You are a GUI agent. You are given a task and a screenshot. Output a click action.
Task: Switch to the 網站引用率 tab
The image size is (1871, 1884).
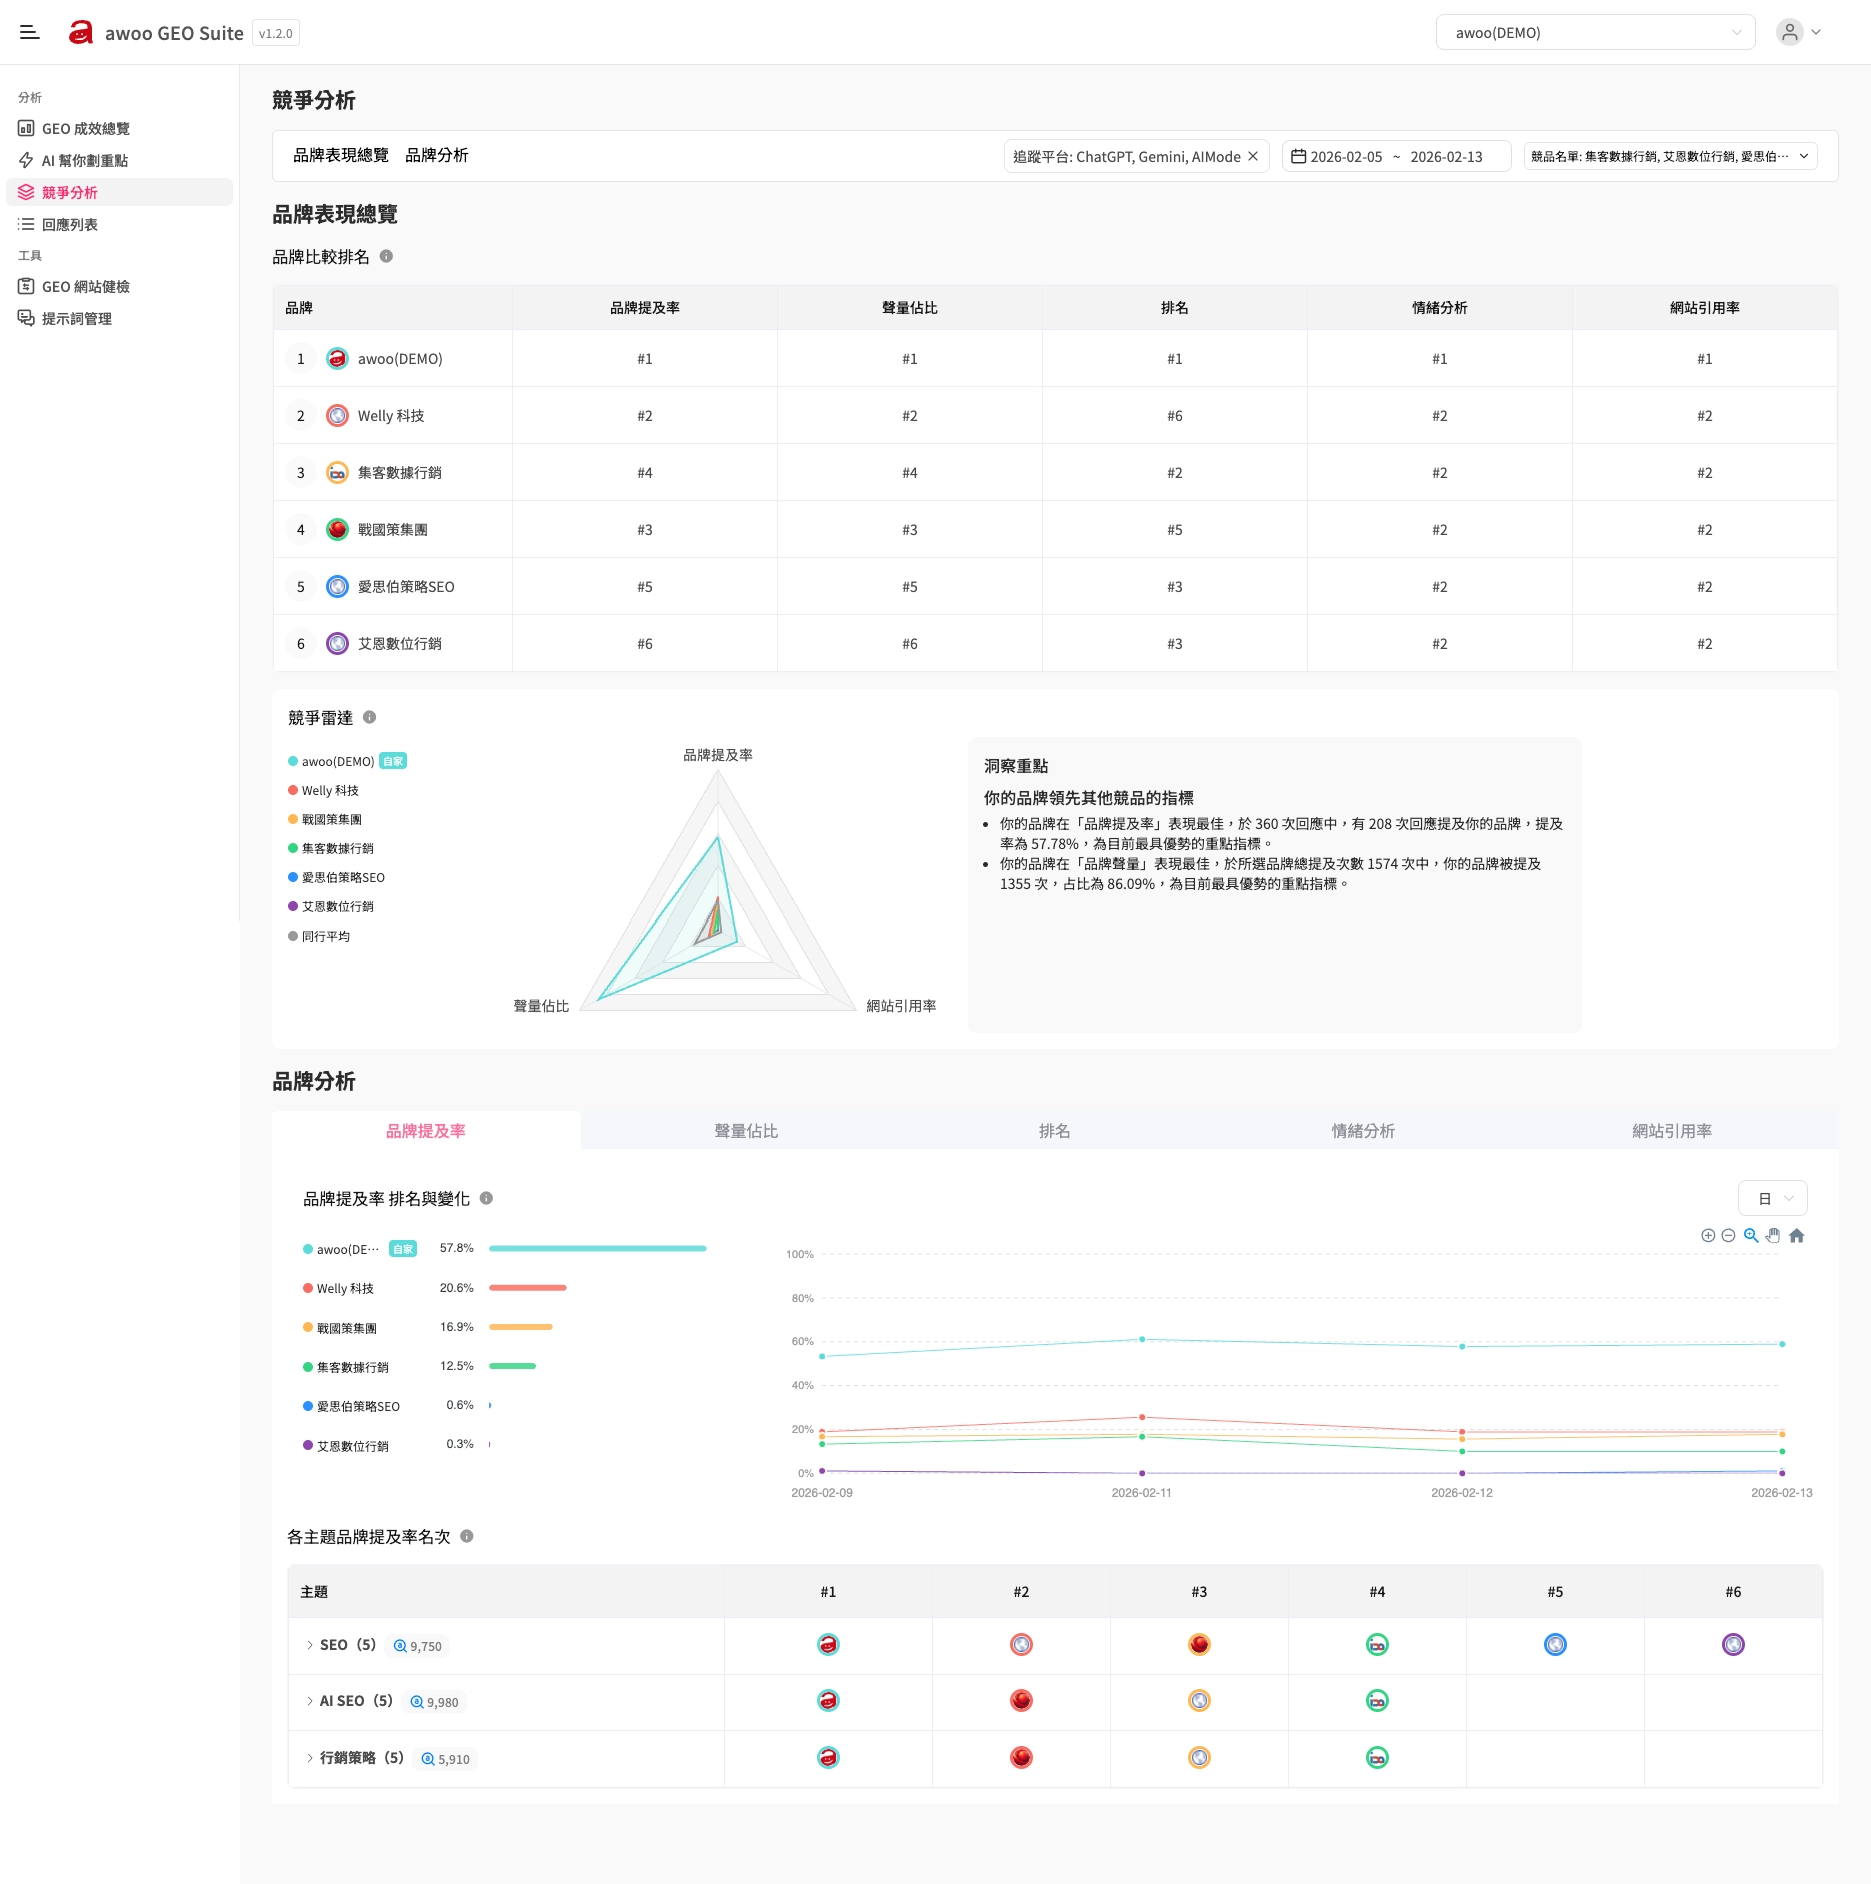pyautogui.click(x=1672, y=1131)
